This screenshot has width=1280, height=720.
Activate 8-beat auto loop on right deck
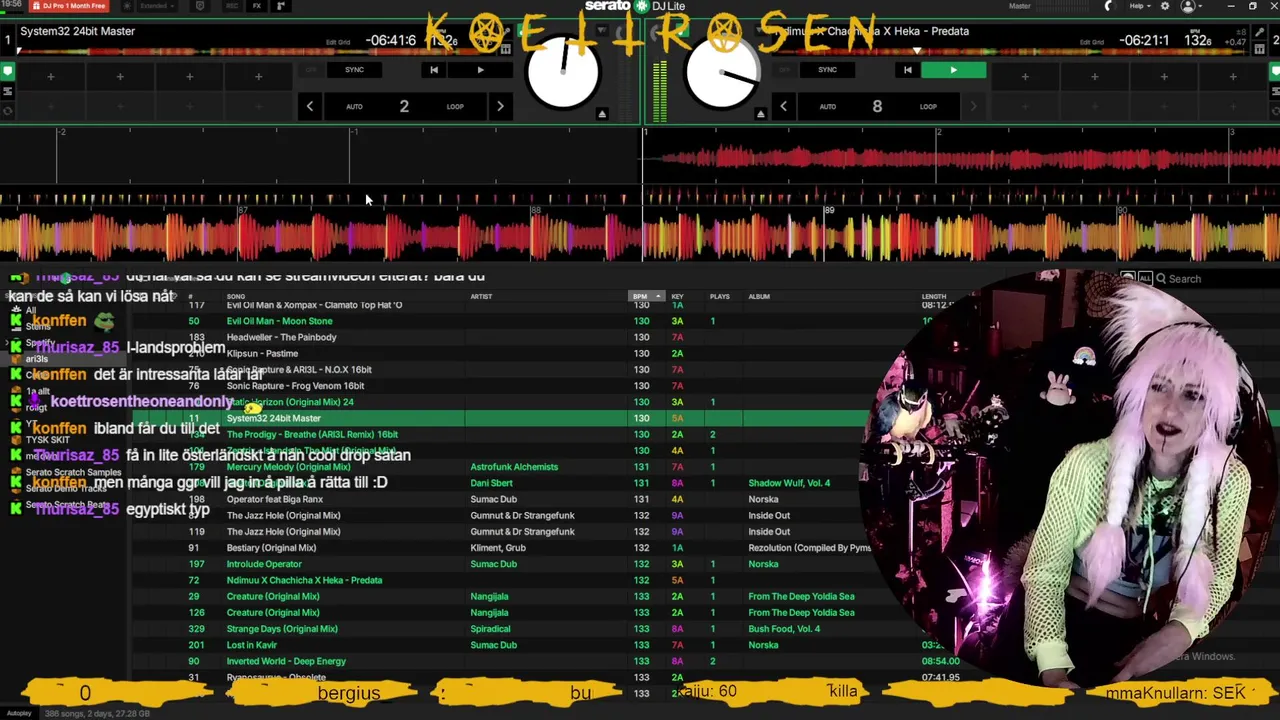pos(877,106)
